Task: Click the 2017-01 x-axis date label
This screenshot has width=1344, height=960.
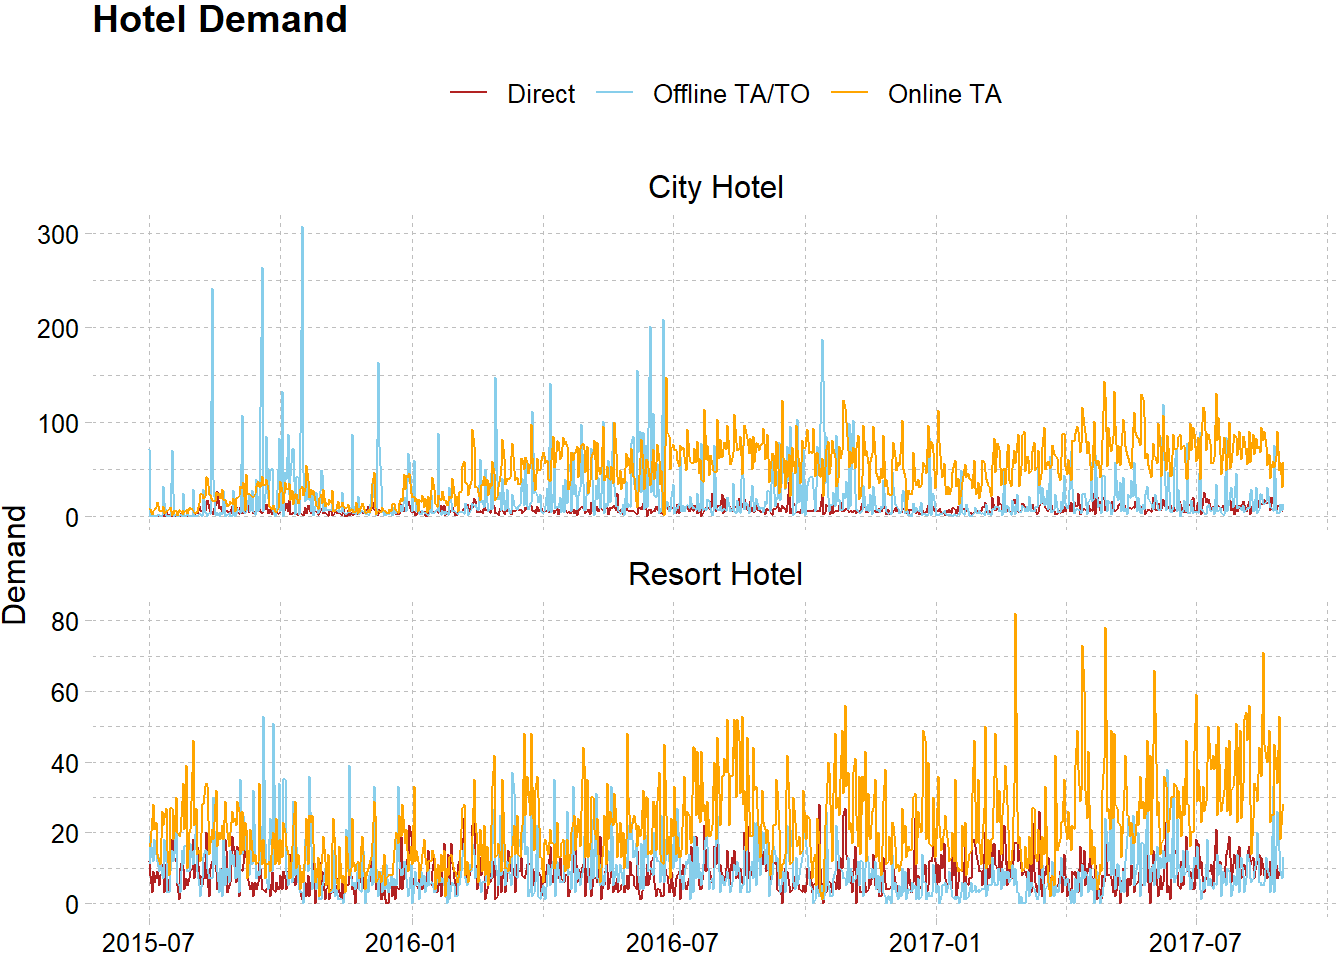Action: (x=935, y=942)
